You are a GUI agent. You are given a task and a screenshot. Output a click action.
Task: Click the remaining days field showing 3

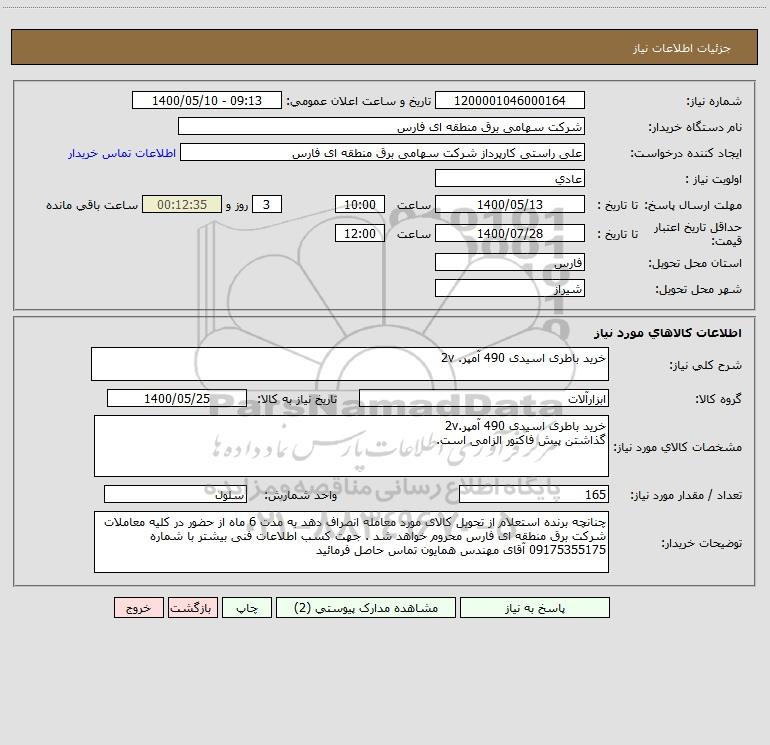pyautogui.click(x=267, y=204)
